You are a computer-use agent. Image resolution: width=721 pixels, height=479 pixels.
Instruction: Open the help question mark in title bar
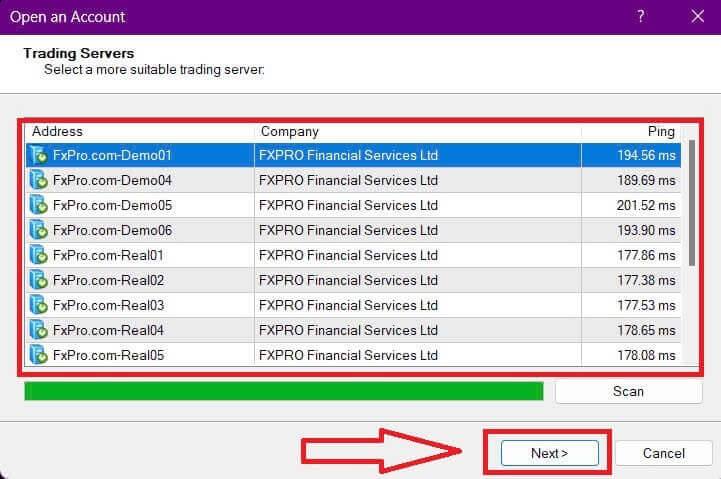pyautogui.click(x=641, y=17)
